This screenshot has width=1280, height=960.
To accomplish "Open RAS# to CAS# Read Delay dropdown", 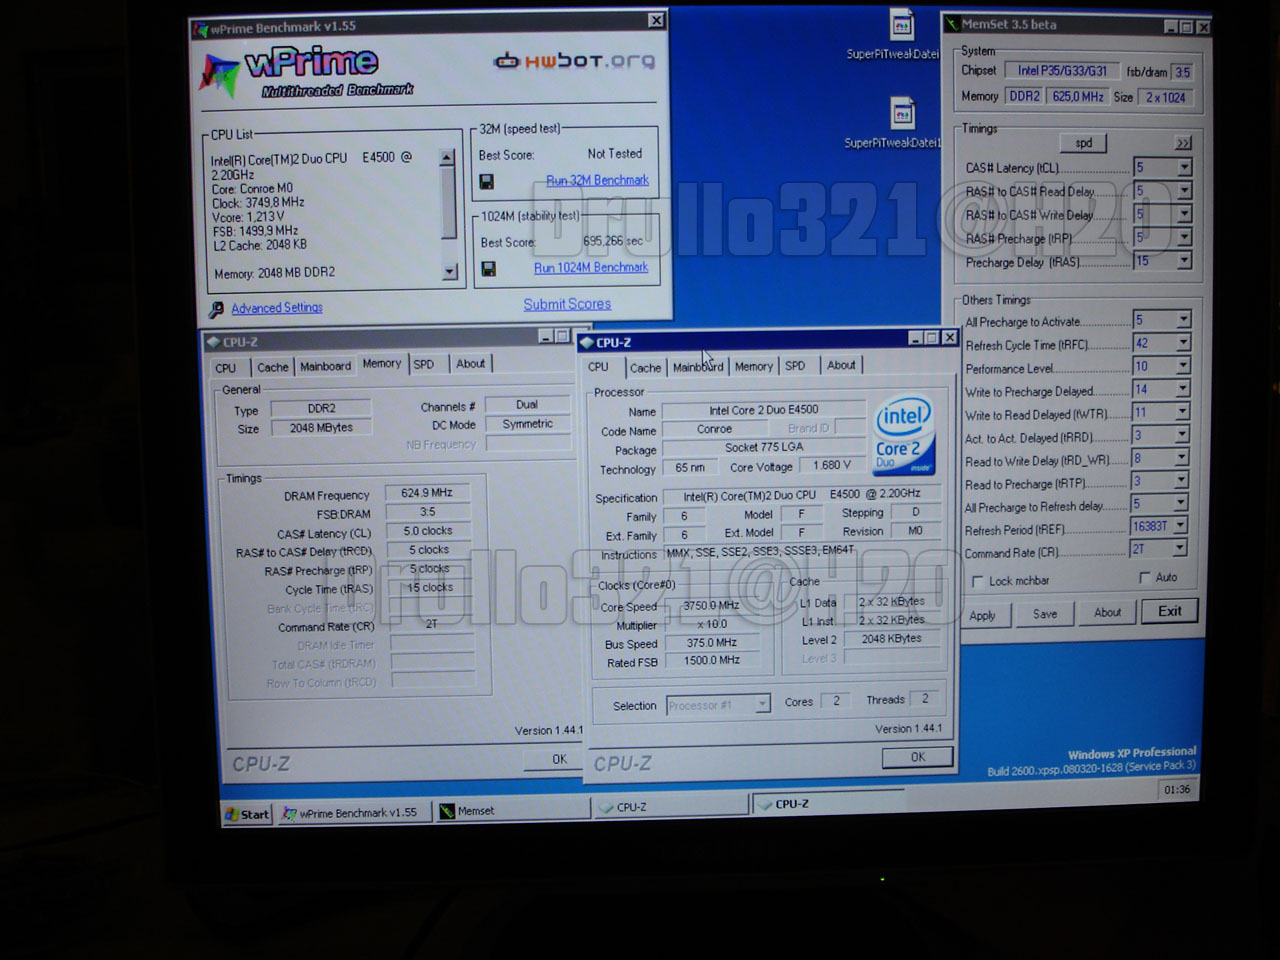I will tap(1184, 191).
